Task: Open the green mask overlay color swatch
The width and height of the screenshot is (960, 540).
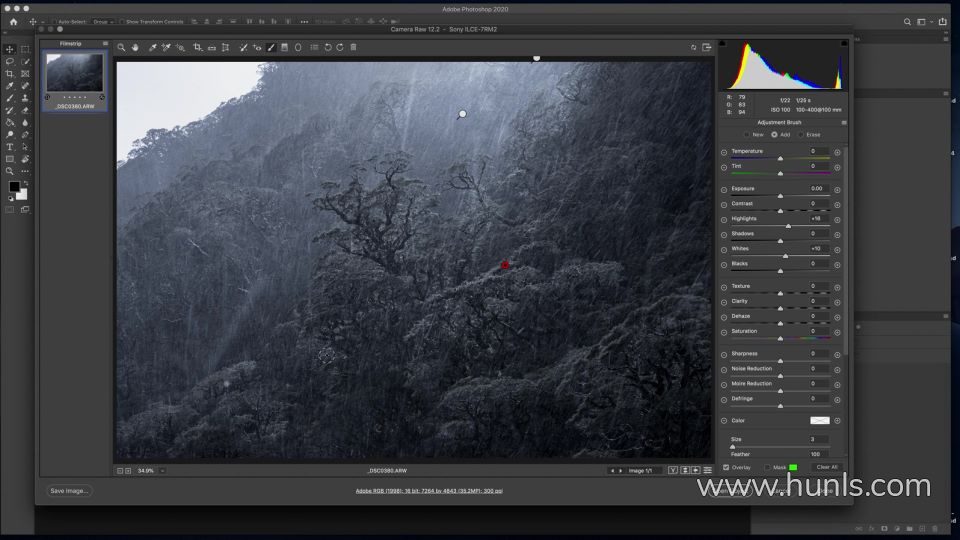Action: pyautogui.click(x=793, y=467)
